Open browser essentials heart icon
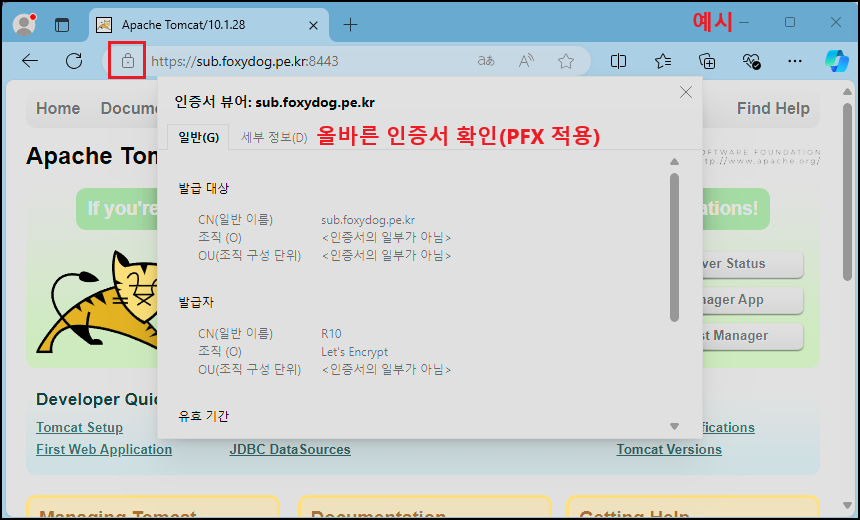 point(751,61)
